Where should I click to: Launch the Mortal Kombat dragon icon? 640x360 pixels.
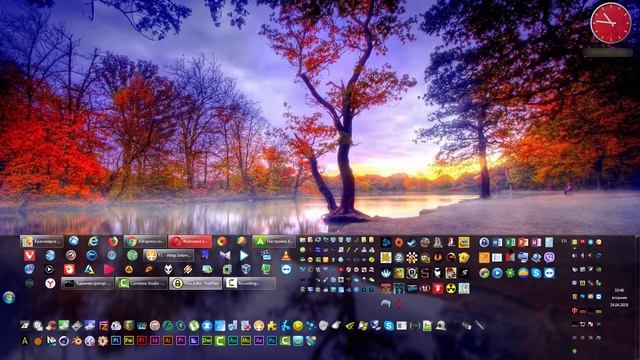click(x=451, y=257)
